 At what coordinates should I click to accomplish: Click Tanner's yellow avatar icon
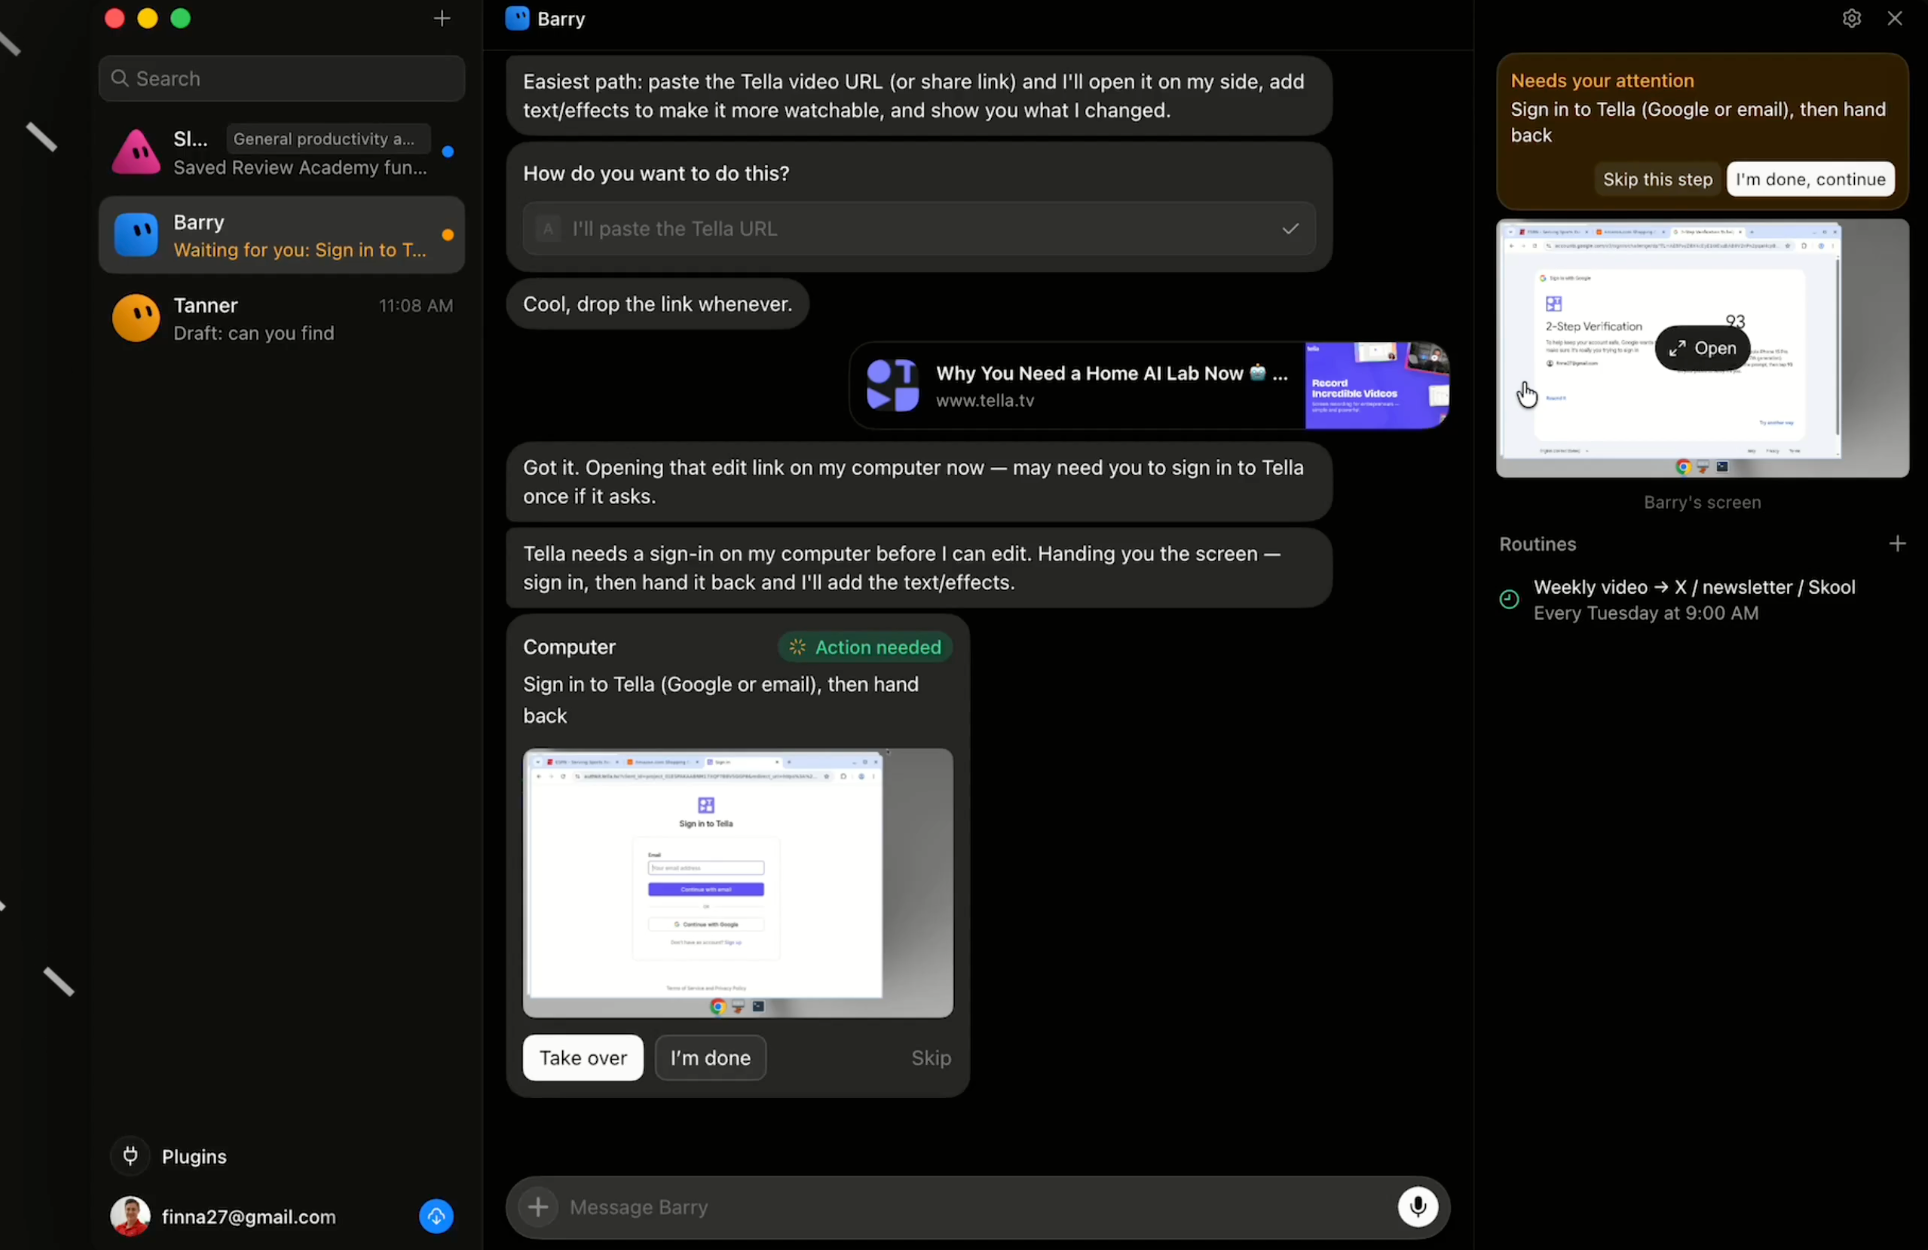coord(136,319)
